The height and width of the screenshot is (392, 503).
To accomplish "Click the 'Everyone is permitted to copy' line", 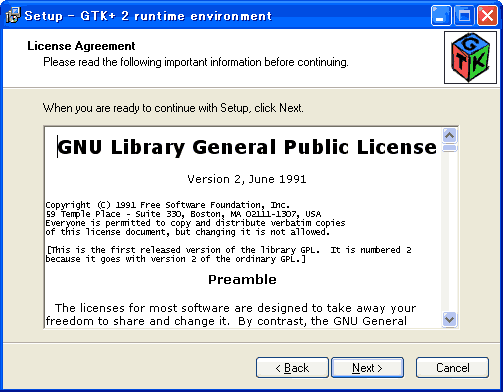I will coord(195,223).
